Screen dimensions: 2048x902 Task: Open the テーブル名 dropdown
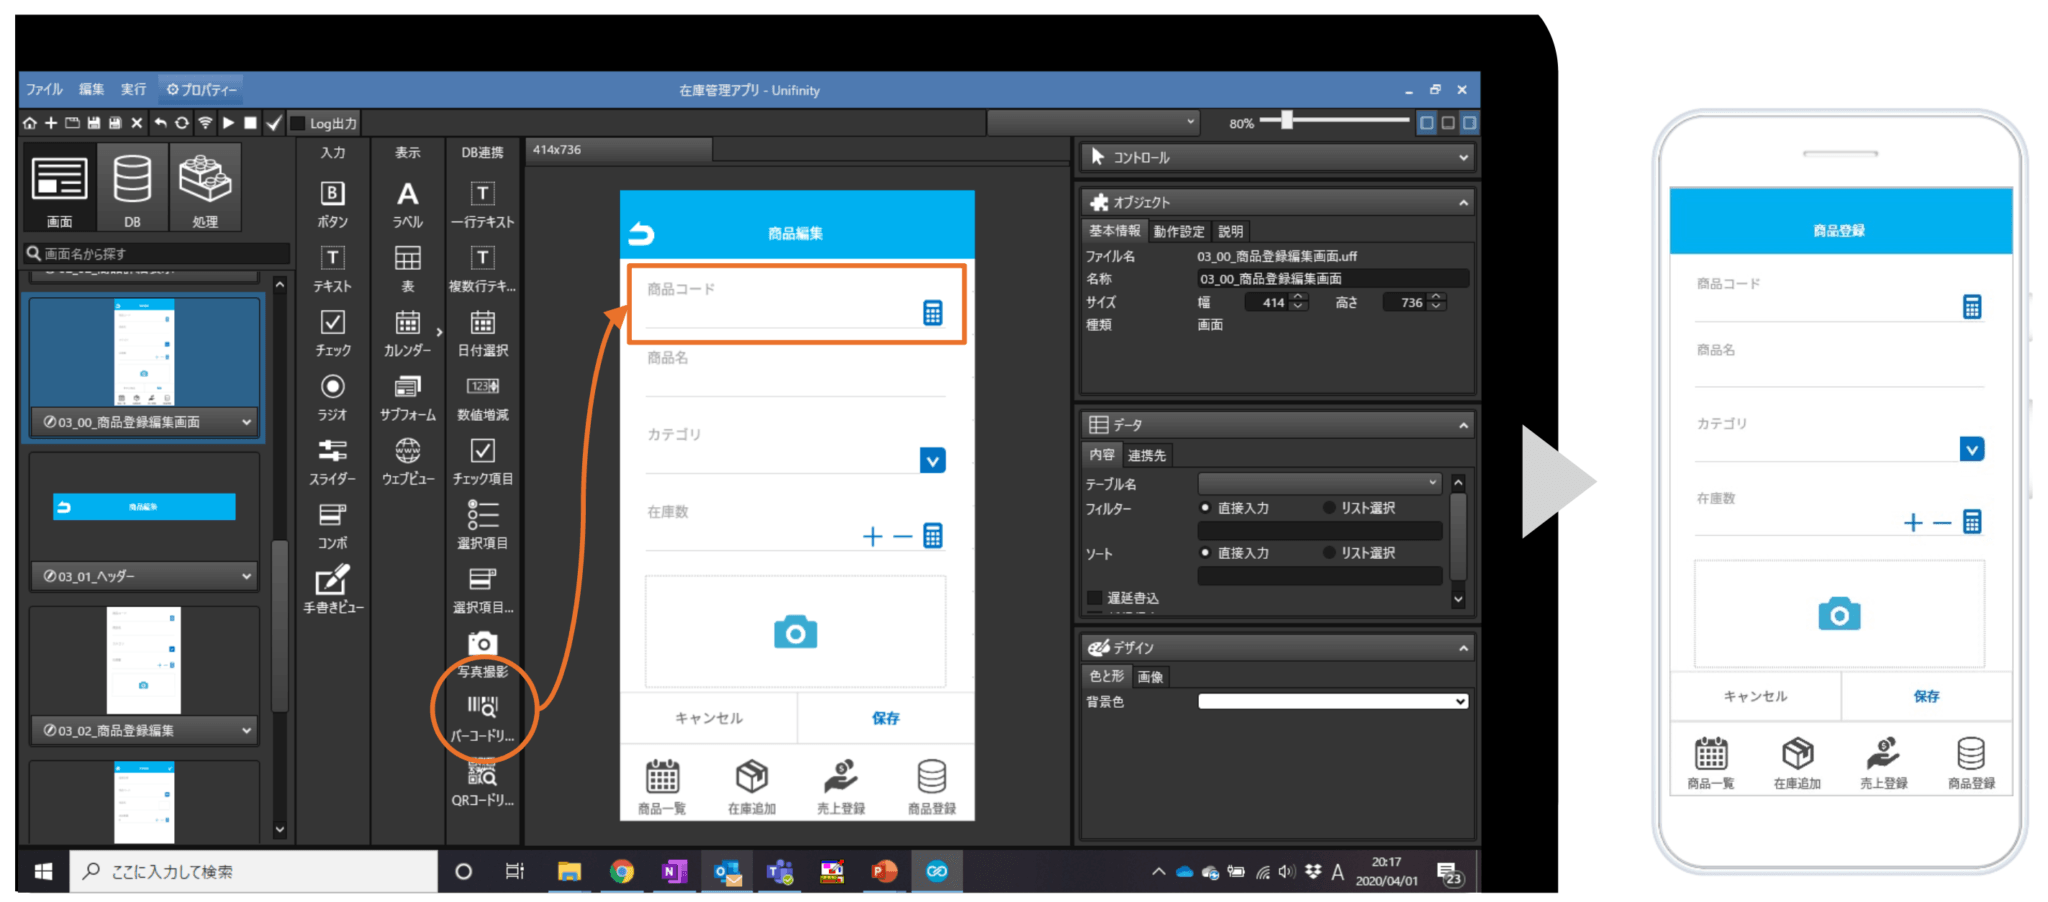point(1320,483)
